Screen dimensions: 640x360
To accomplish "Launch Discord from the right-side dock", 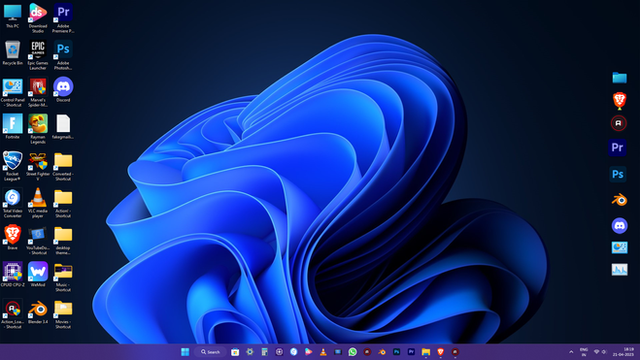I will pyautogui.click(x=620, y=226).
